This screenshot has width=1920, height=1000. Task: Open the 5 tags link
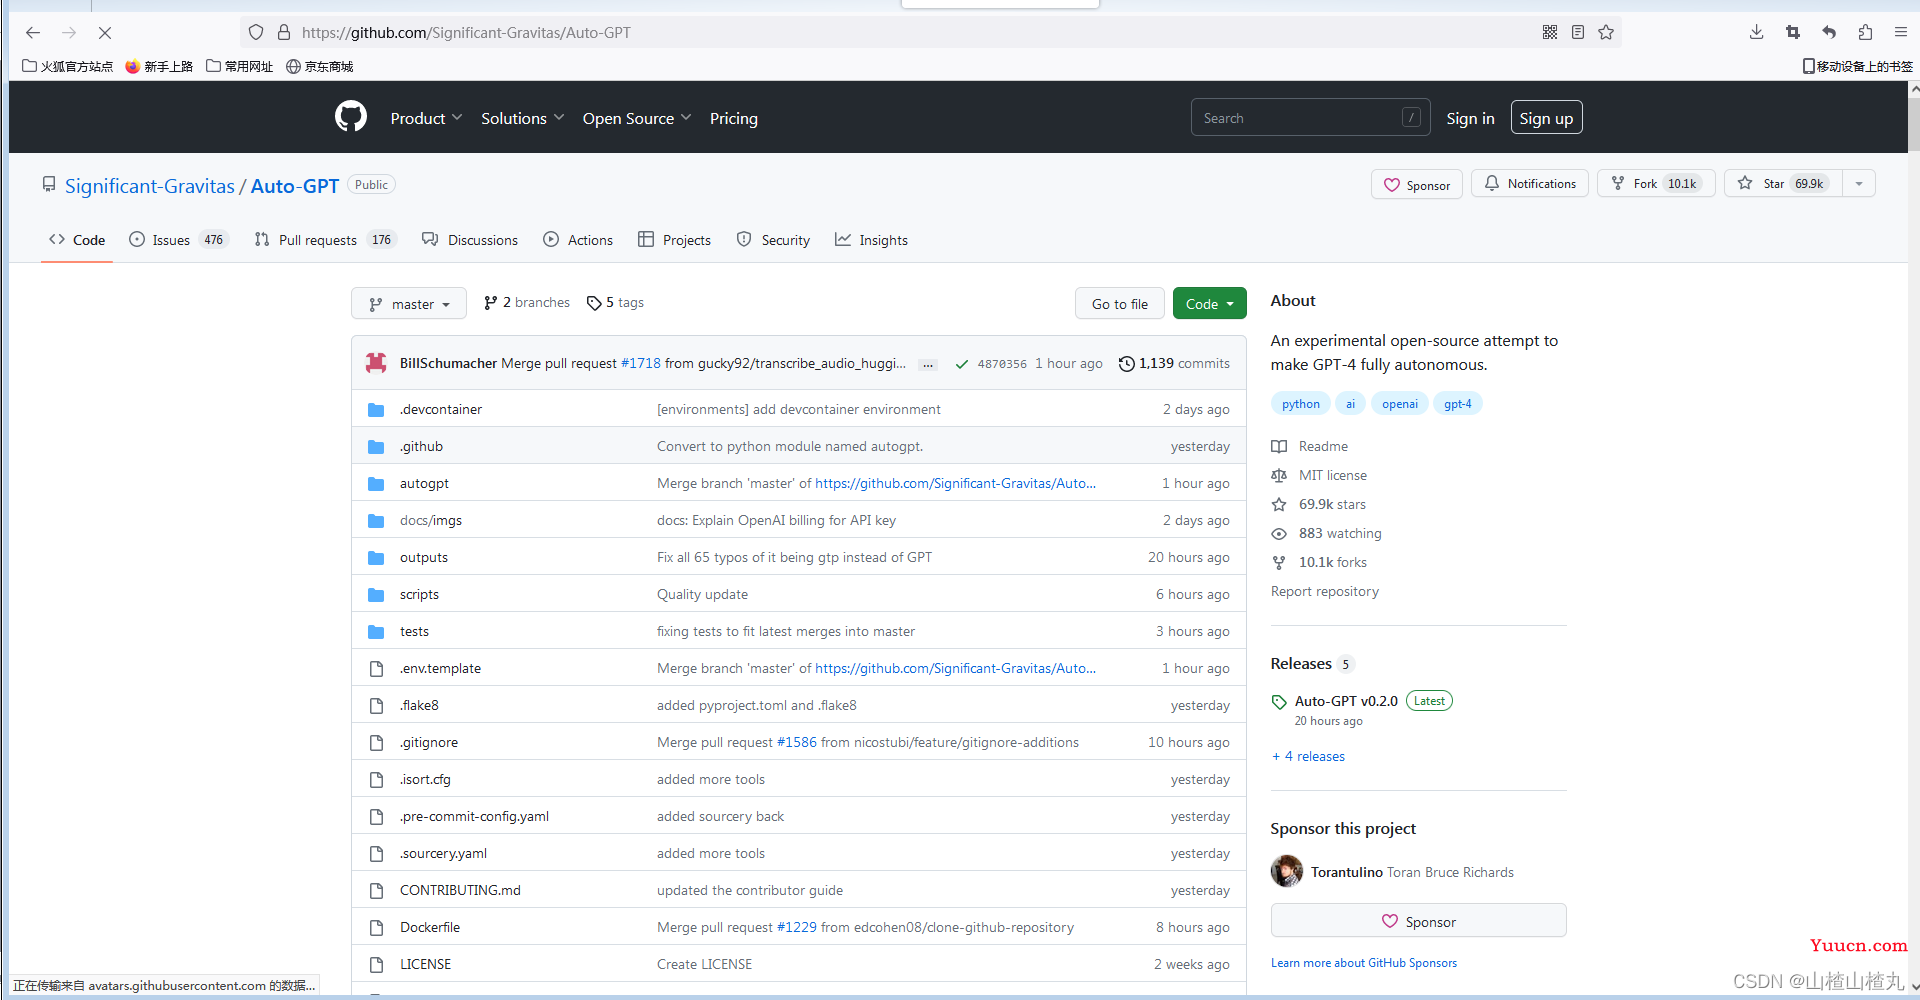click(615, 302)
